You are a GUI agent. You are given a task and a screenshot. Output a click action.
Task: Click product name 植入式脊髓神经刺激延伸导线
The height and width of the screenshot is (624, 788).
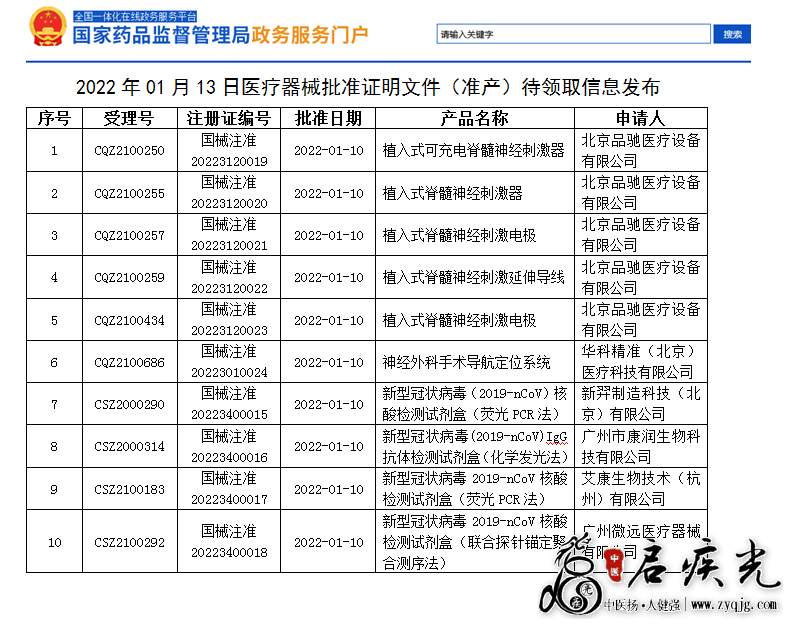point(473,278)
